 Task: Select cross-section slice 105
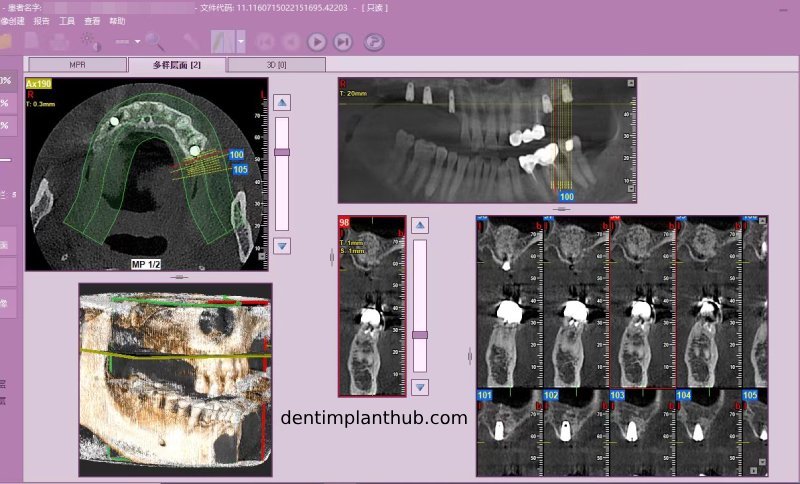click(x=750, y=395)
